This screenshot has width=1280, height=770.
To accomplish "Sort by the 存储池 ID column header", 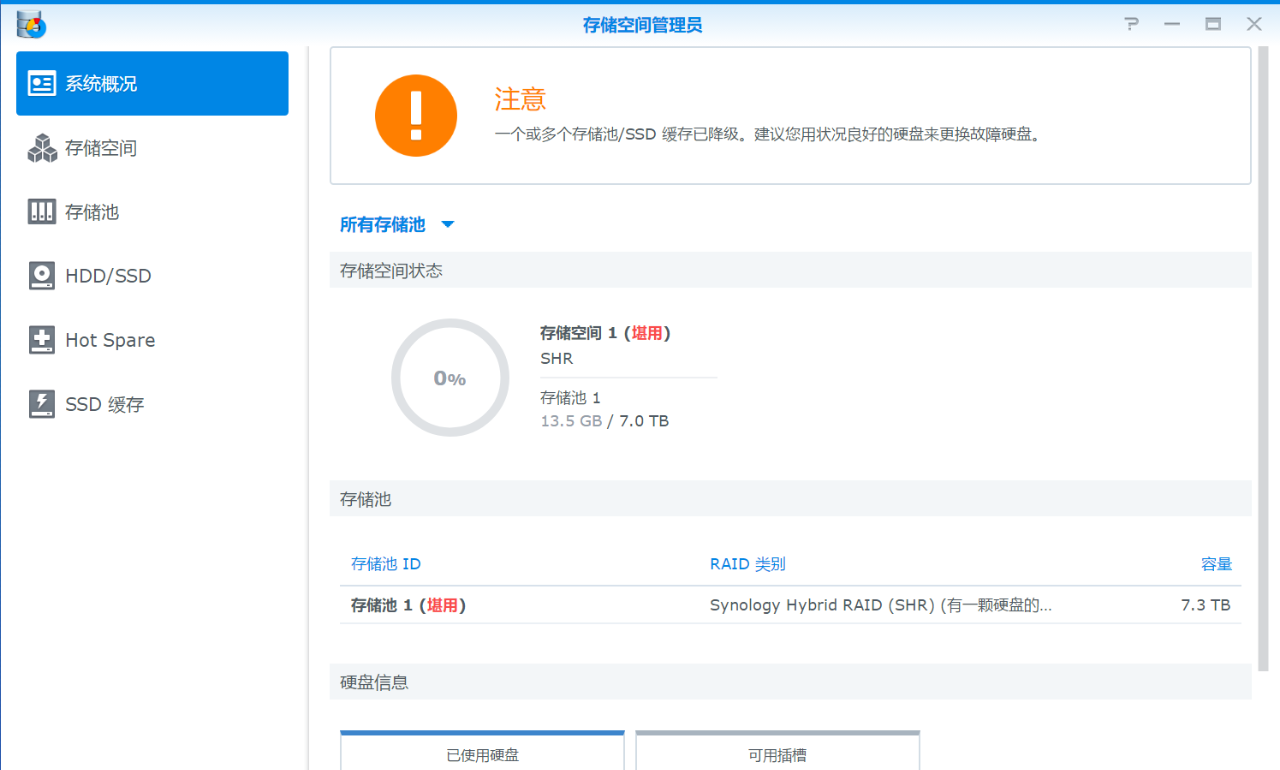I will click(386, 564).
